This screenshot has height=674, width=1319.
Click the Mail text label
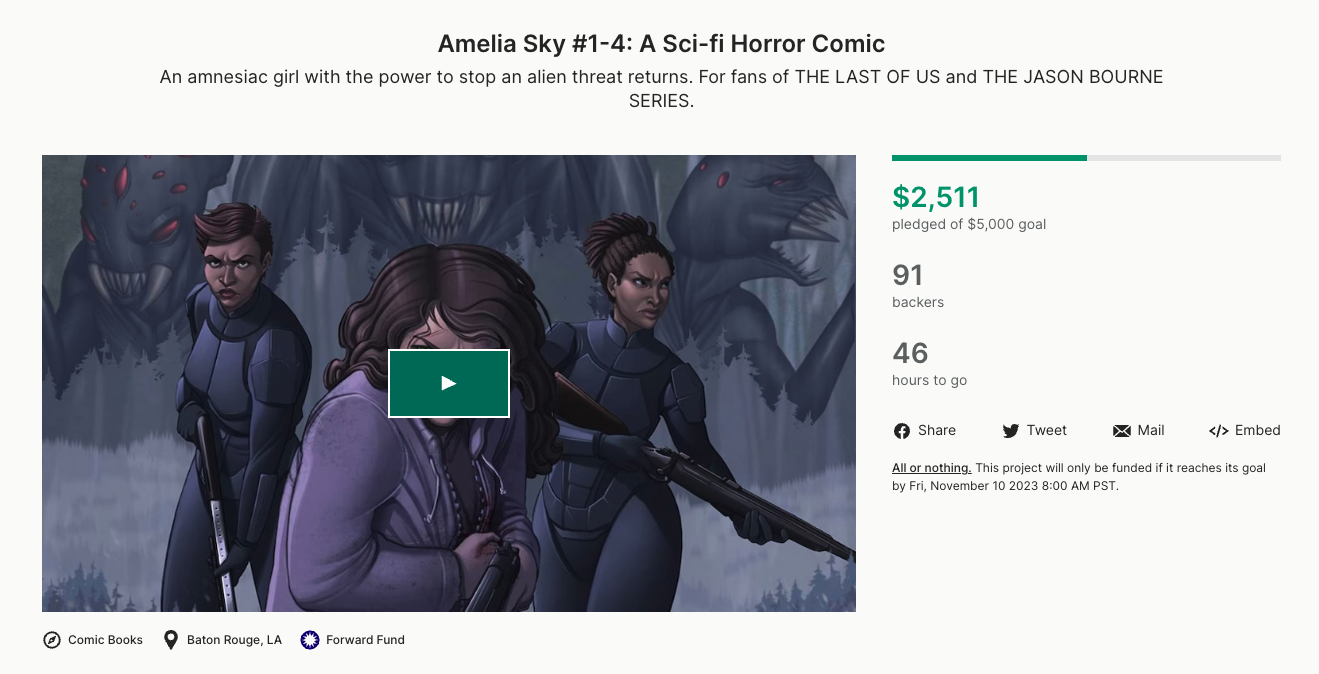(1151, 430)
